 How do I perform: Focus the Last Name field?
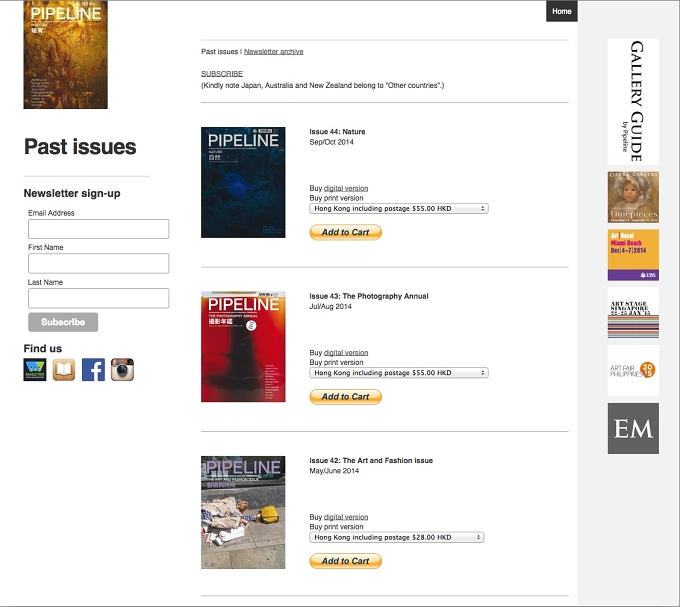[x=98, y=298]
